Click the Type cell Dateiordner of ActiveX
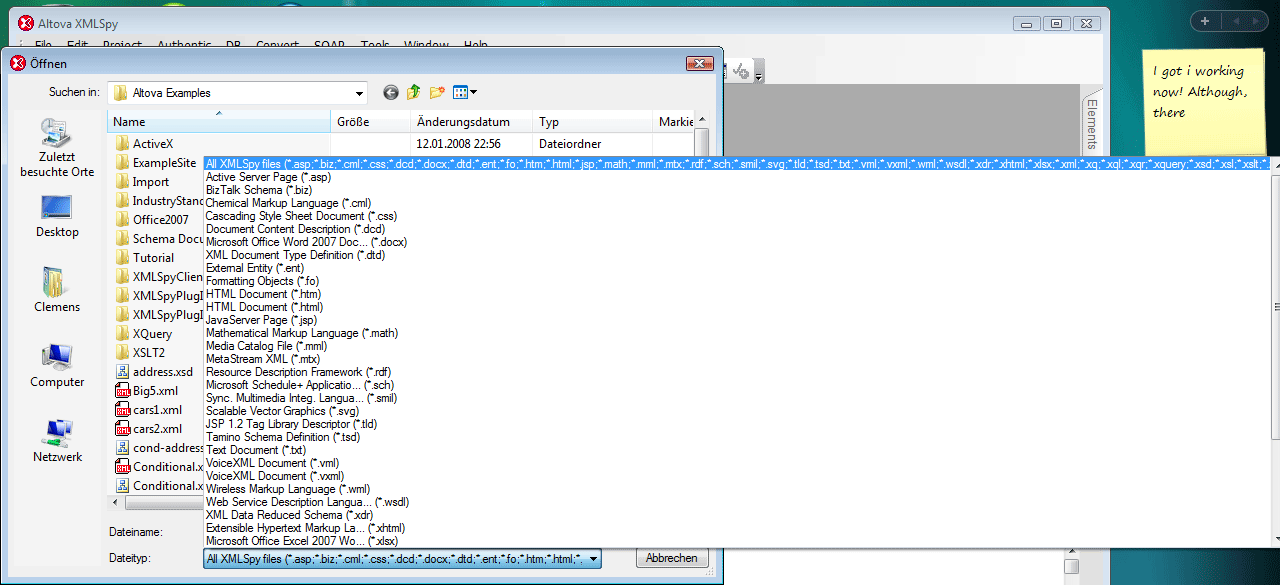The width and height of the screenshot is (1280, 585). [x=569, y=144]
